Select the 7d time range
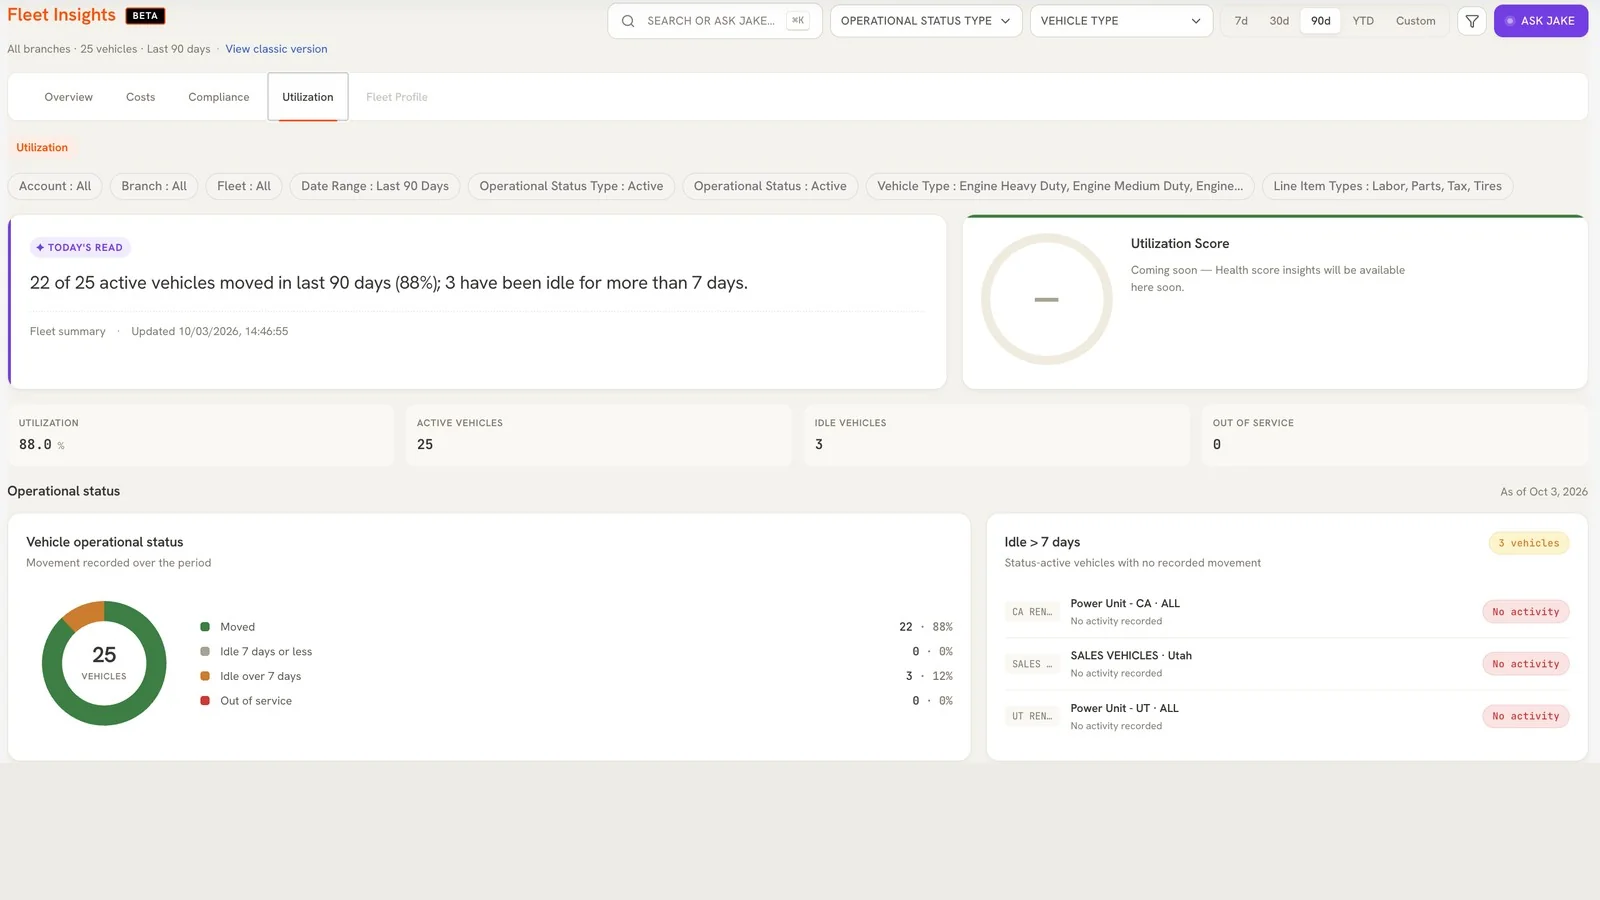 pyautogui.click(x=1241, y=21)
